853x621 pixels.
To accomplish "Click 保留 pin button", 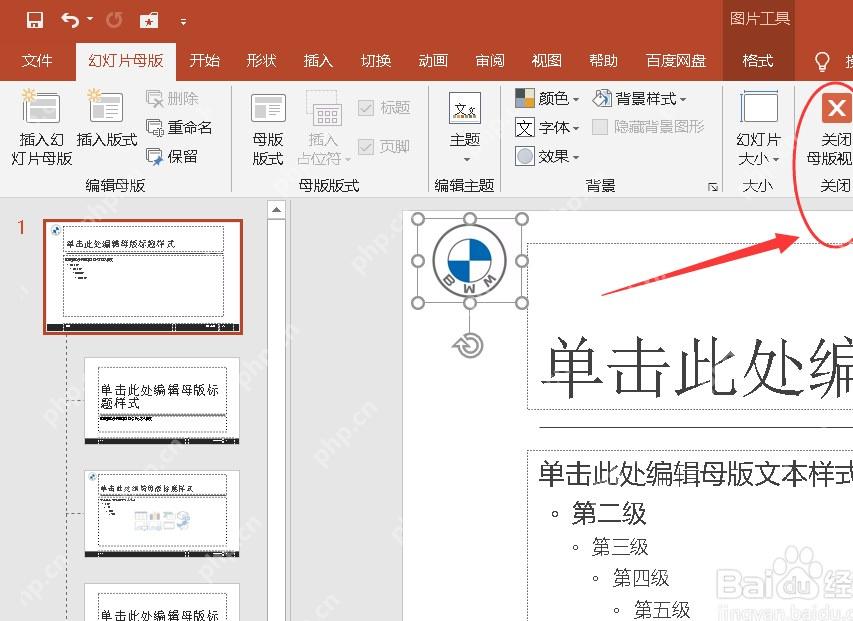I will coord(172,157).
